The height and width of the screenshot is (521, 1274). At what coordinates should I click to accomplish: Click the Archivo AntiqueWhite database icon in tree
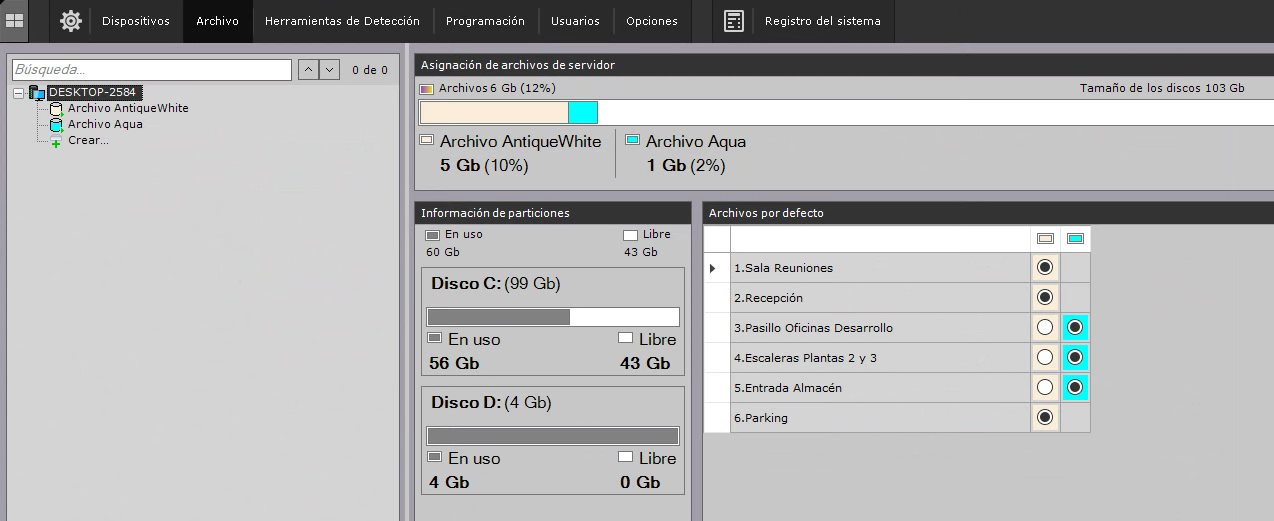pos(57,109)
